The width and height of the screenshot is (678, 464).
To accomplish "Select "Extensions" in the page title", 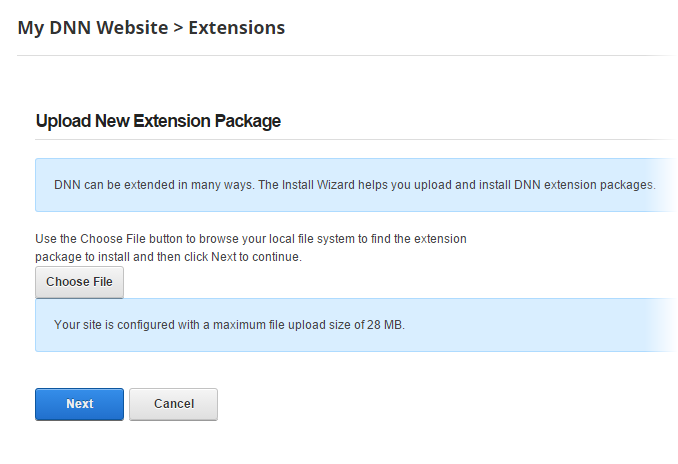I will [236, 28].
